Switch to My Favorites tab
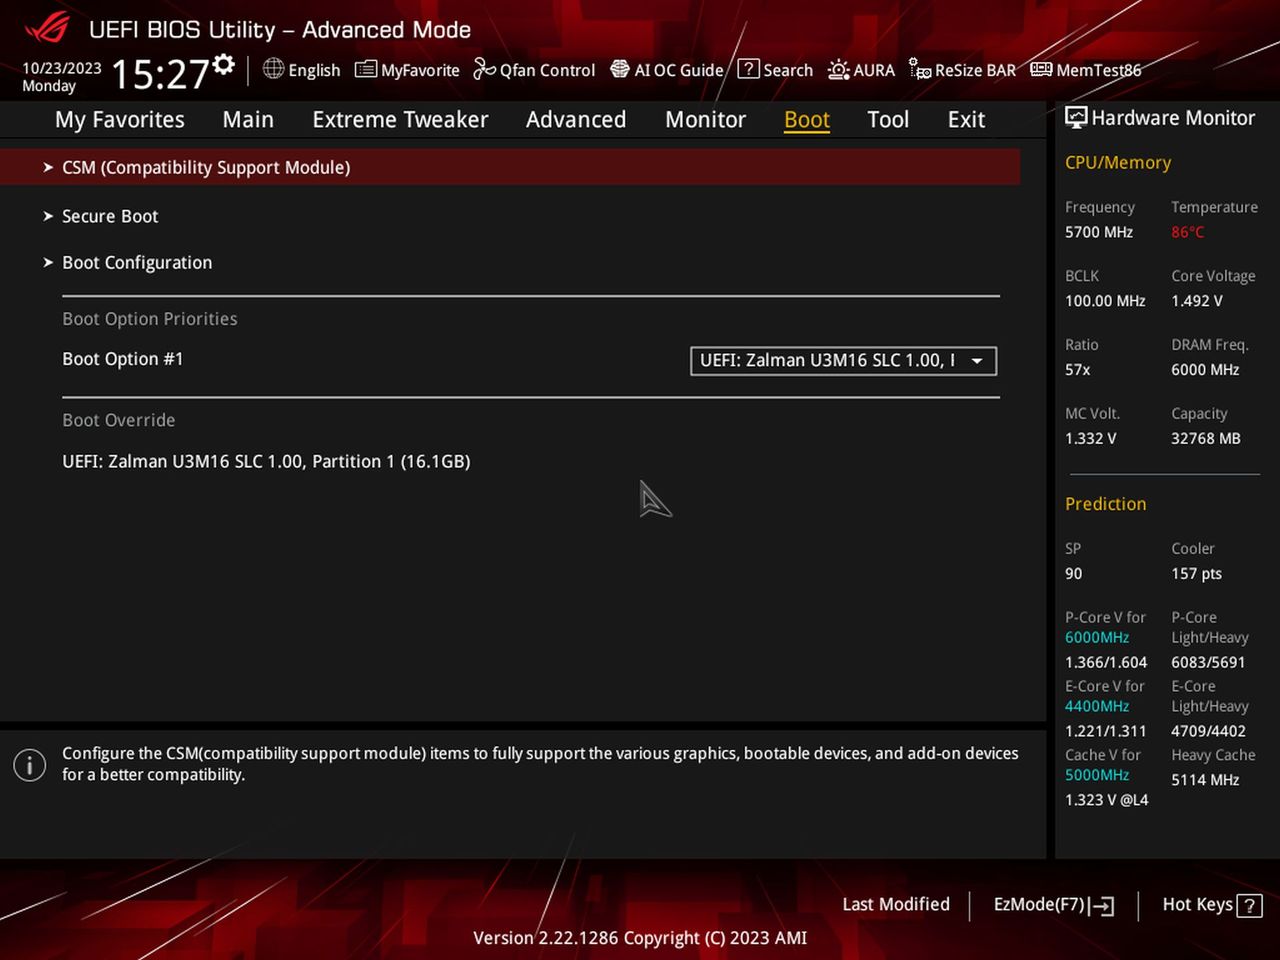Viewport: 1280px width, 960px height. pos(120,119)
